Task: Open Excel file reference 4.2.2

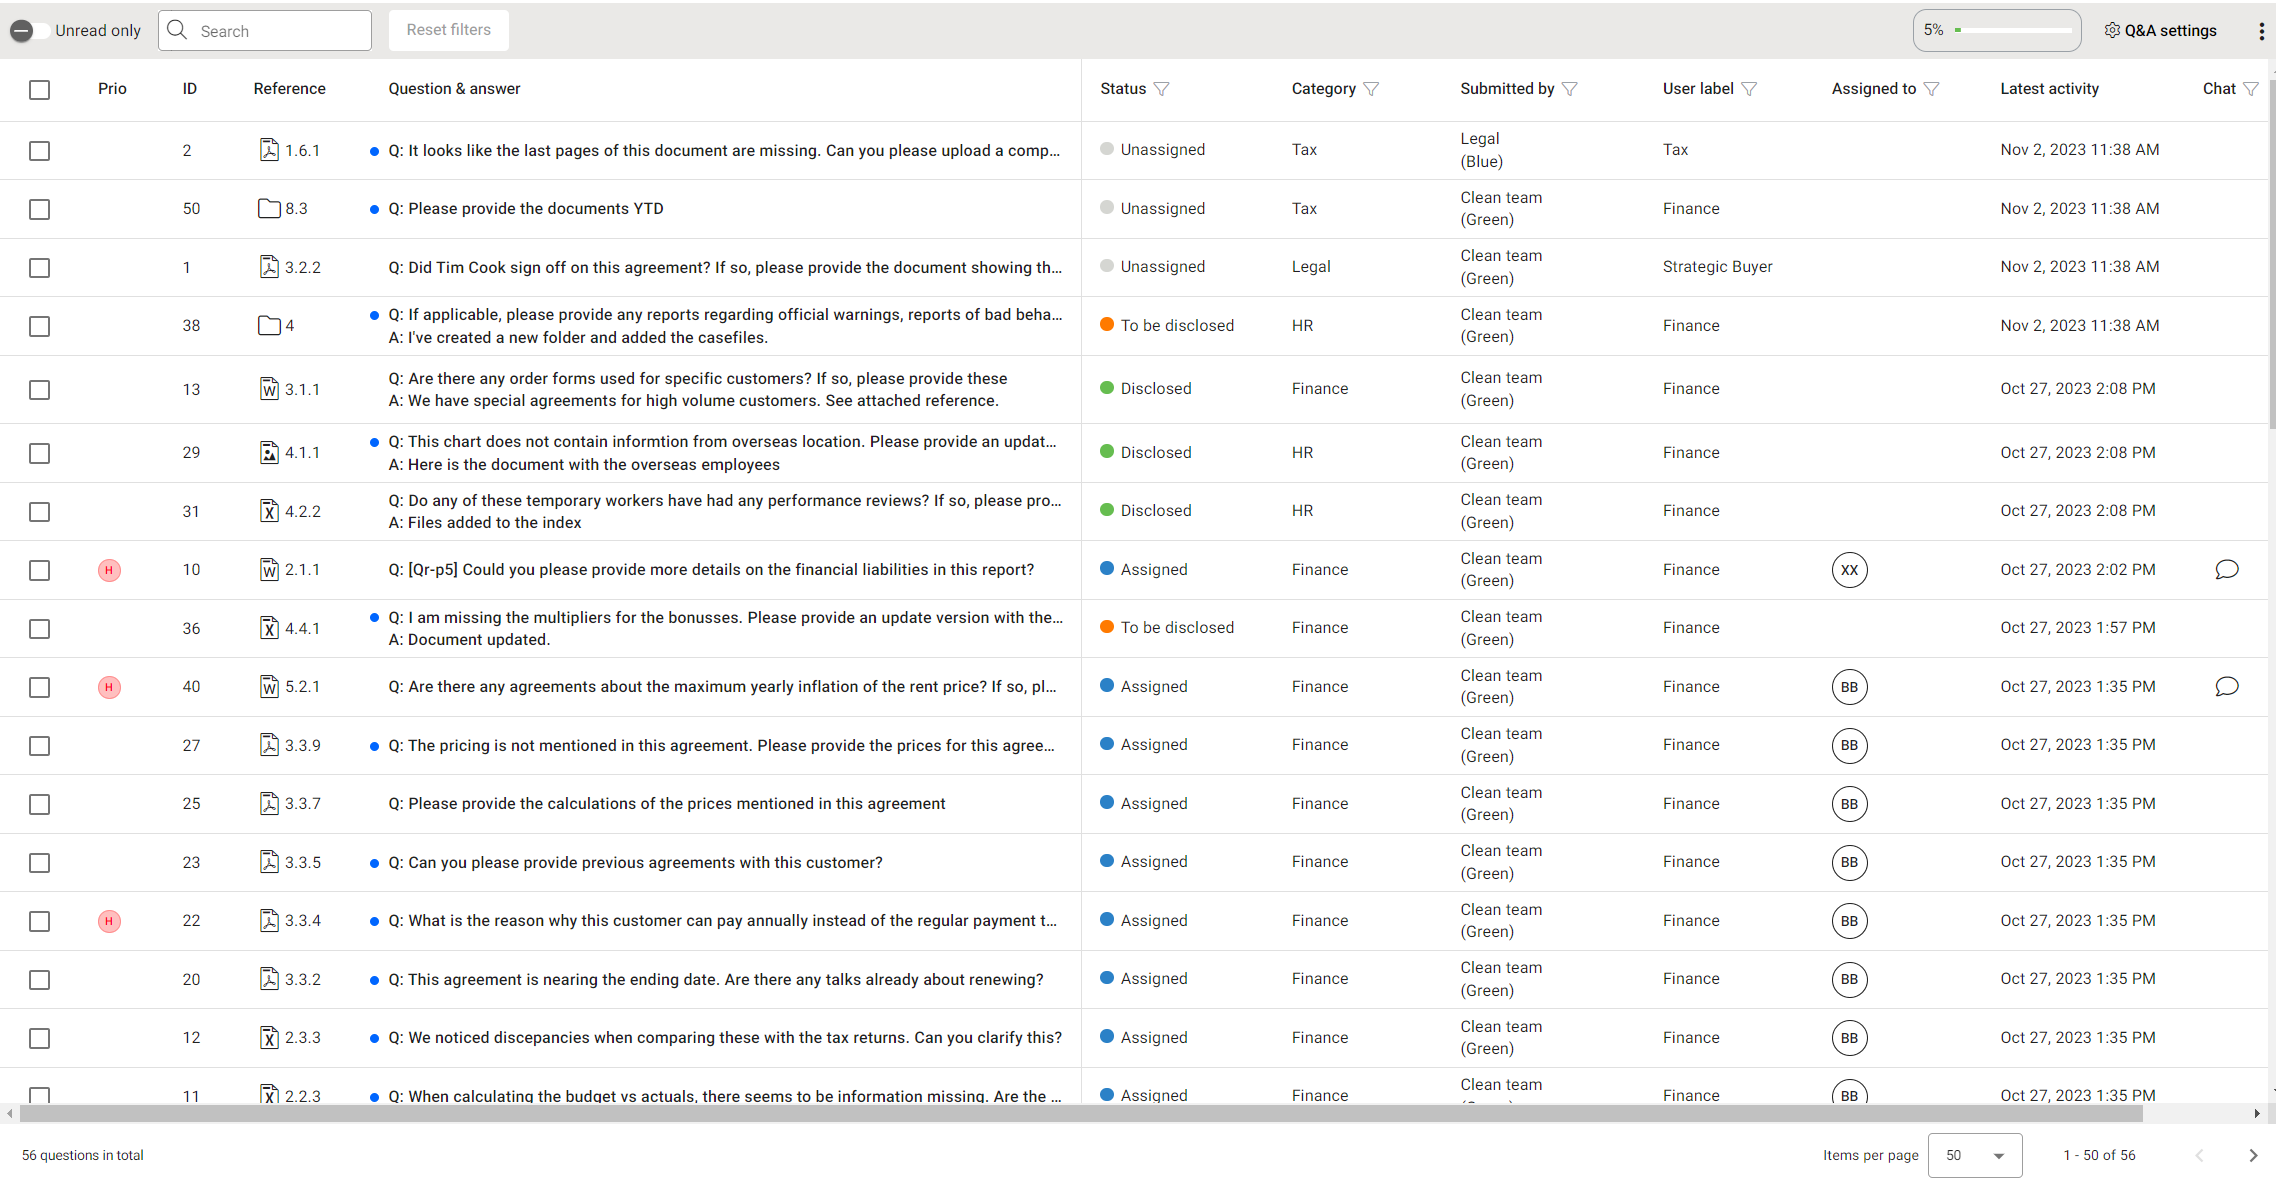Action: [x=289, y=511]
